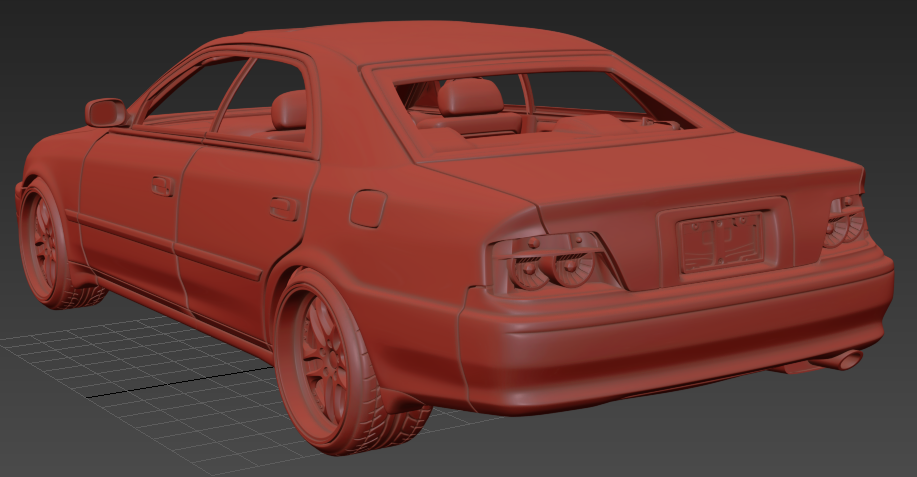Click the side molding strip on rear door
The width and height of the screenshot is (917, 477).
pos(218,260)
